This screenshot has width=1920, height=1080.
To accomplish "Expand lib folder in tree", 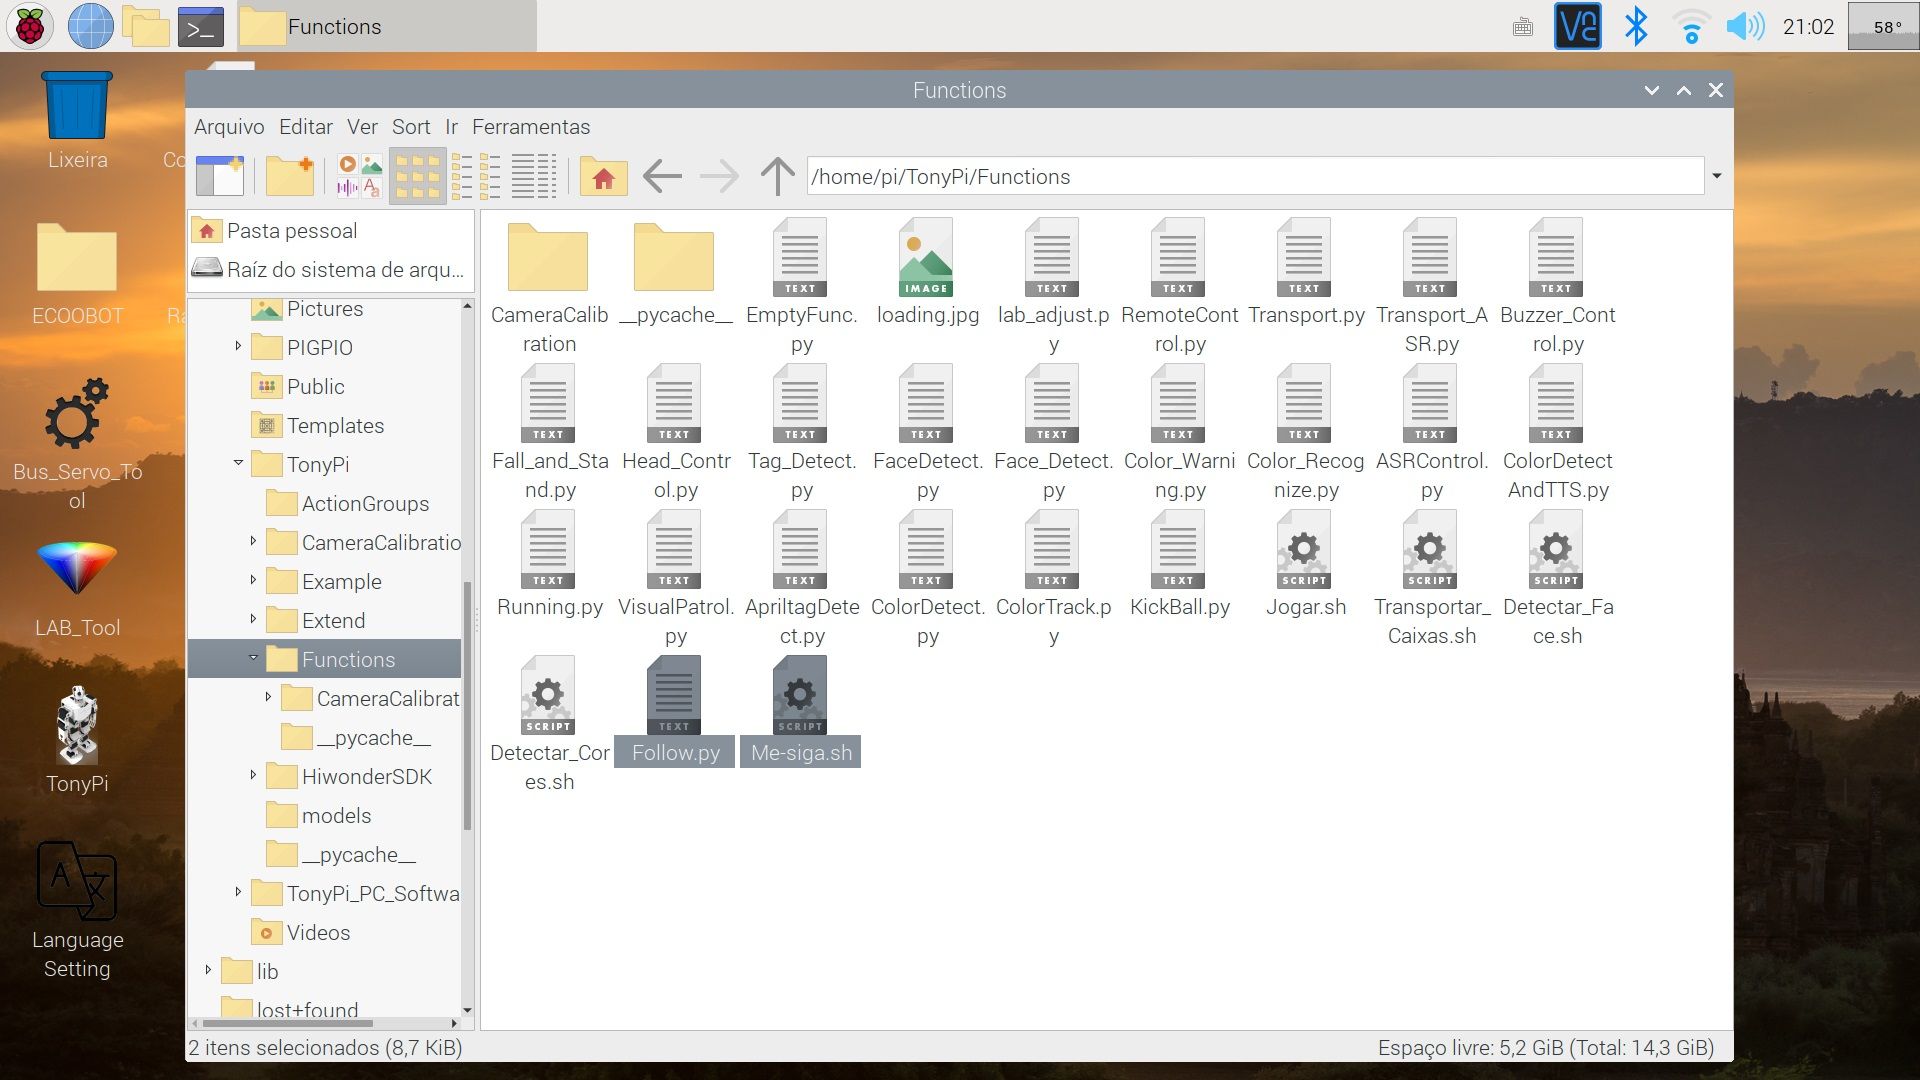I will 208,970.
